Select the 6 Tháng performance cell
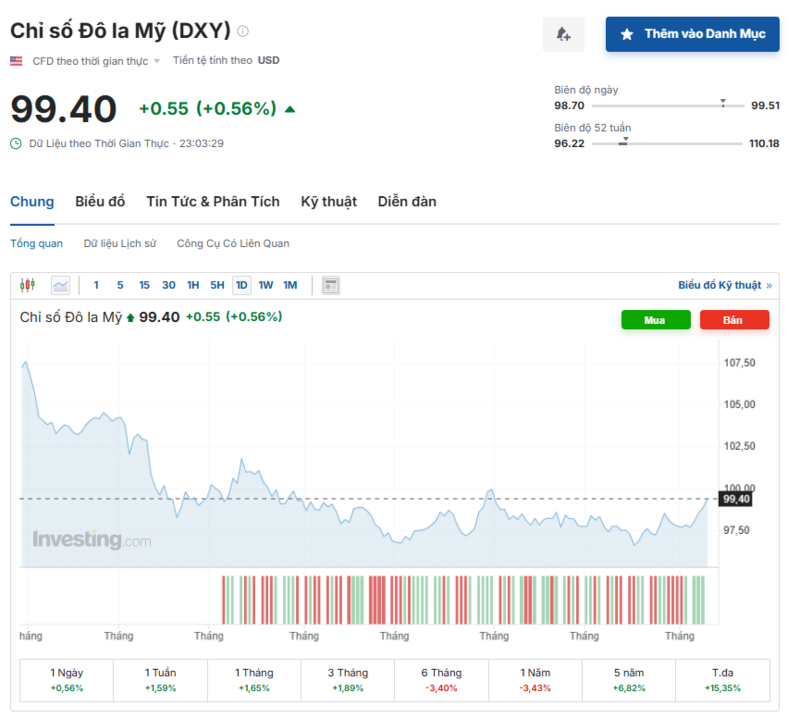 click(x=441, y=680)
